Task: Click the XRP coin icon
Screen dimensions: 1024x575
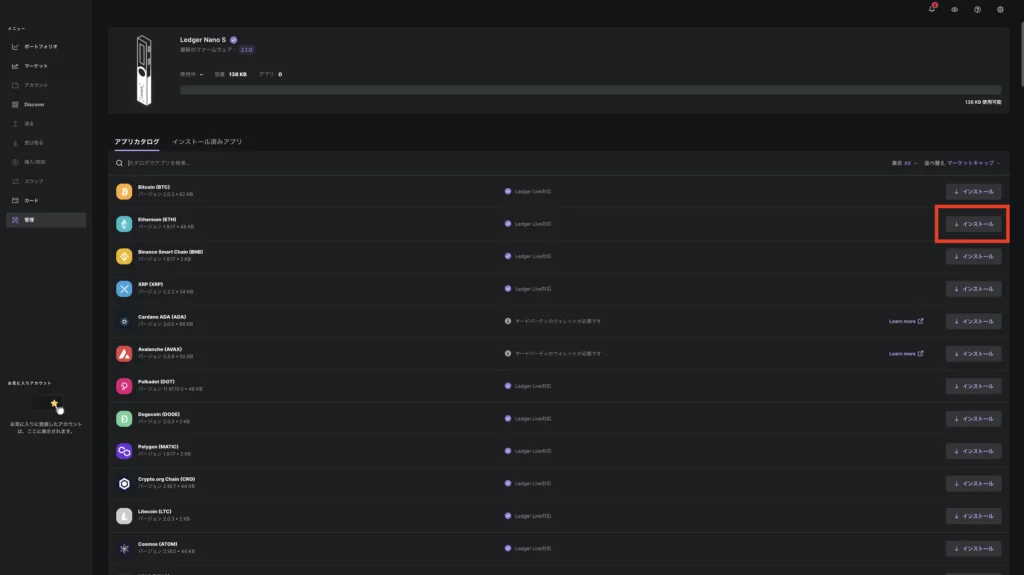Action: pyautogui.click(x=124, y=289)
